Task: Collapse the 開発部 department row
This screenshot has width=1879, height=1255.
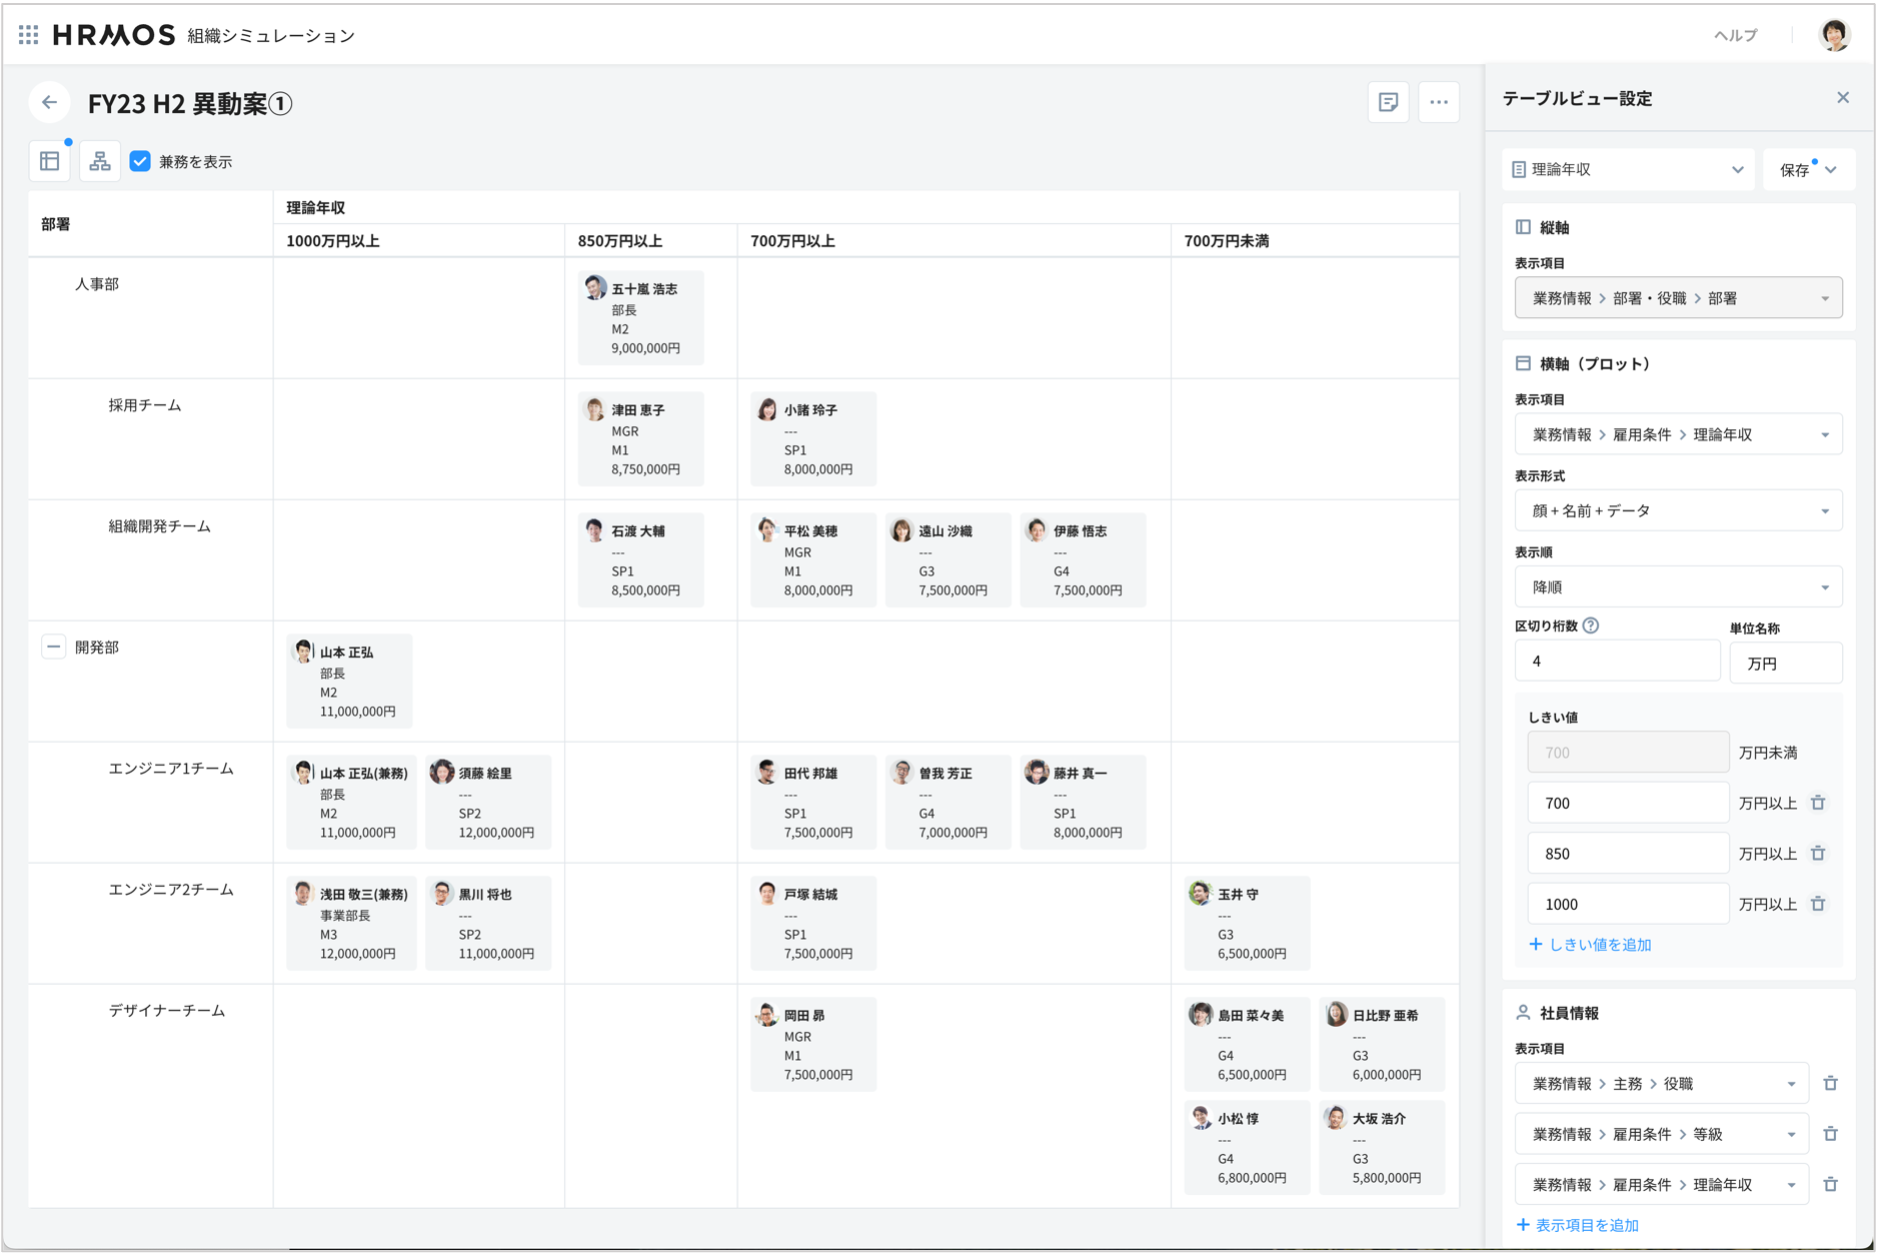Action: point(54,647)
